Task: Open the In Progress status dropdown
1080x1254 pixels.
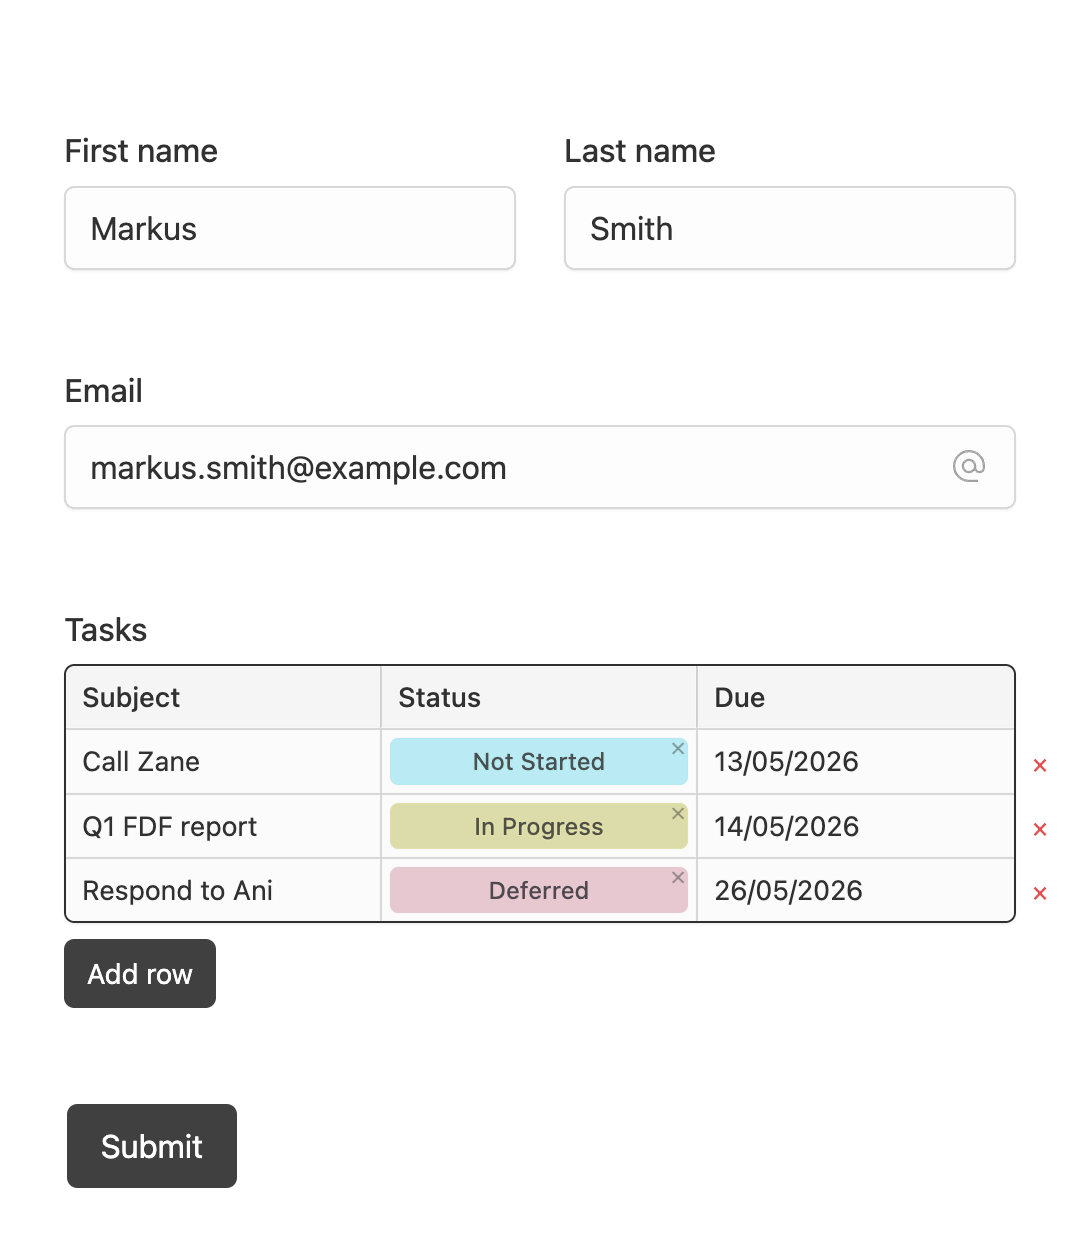Action: (539, 826)
